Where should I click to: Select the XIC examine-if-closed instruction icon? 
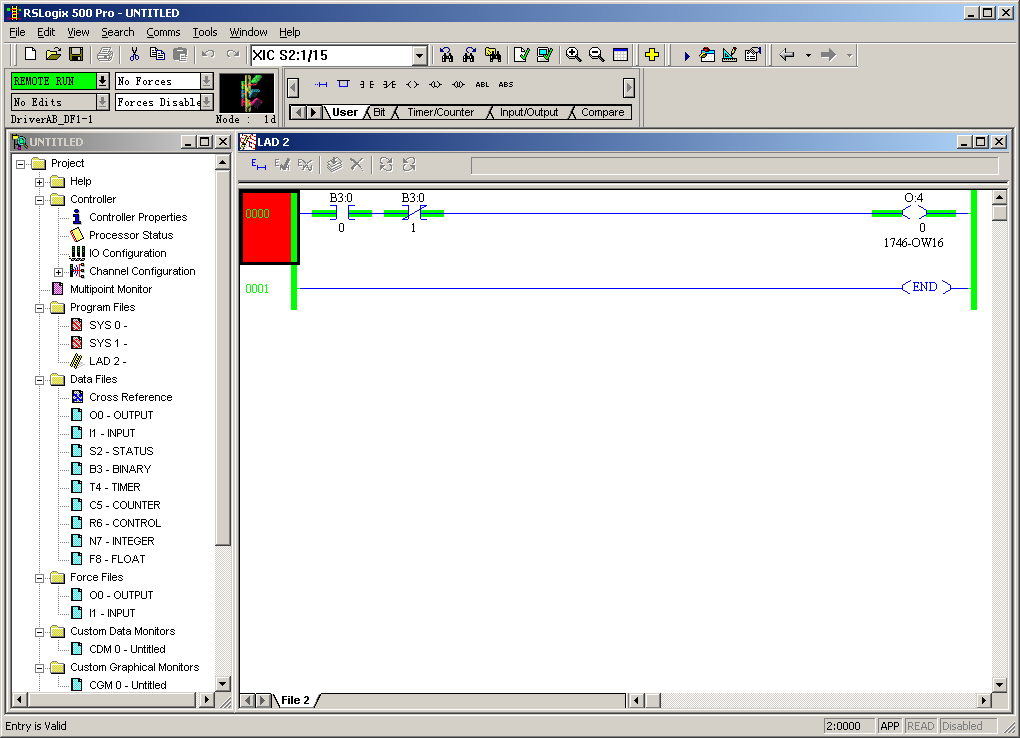click(367, 84)
